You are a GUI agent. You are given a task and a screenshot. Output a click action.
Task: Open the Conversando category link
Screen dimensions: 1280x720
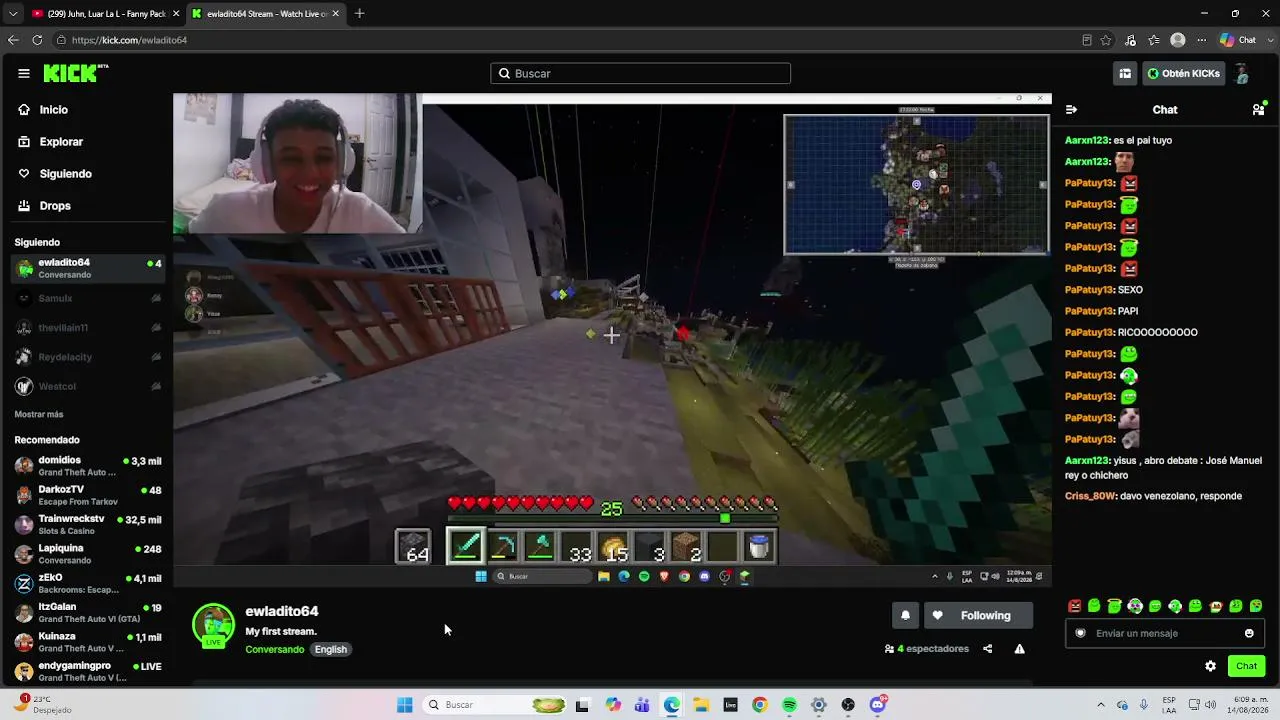(x=275, y=649)
